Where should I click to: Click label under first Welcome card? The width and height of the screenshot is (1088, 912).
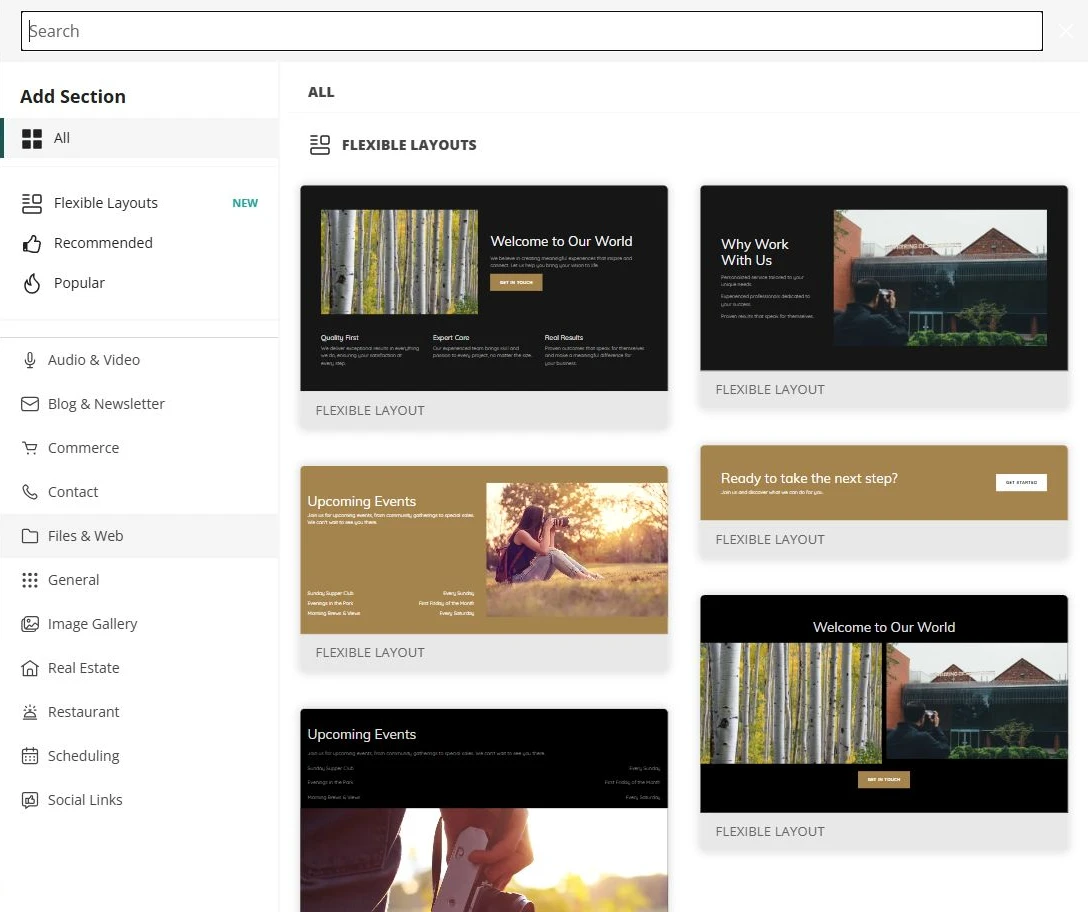(370, 411)
